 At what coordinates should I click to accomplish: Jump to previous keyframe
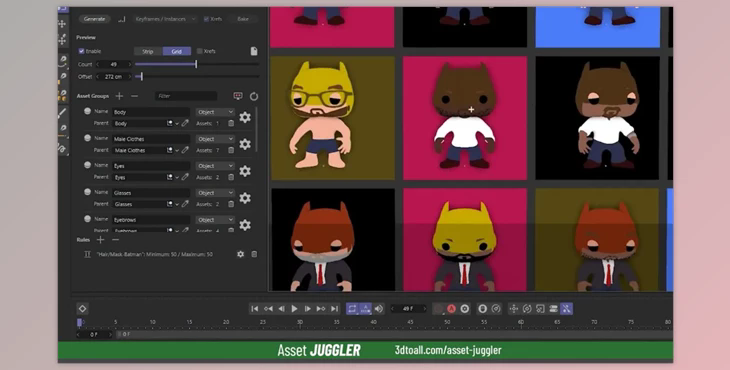(x=268, y=309)
